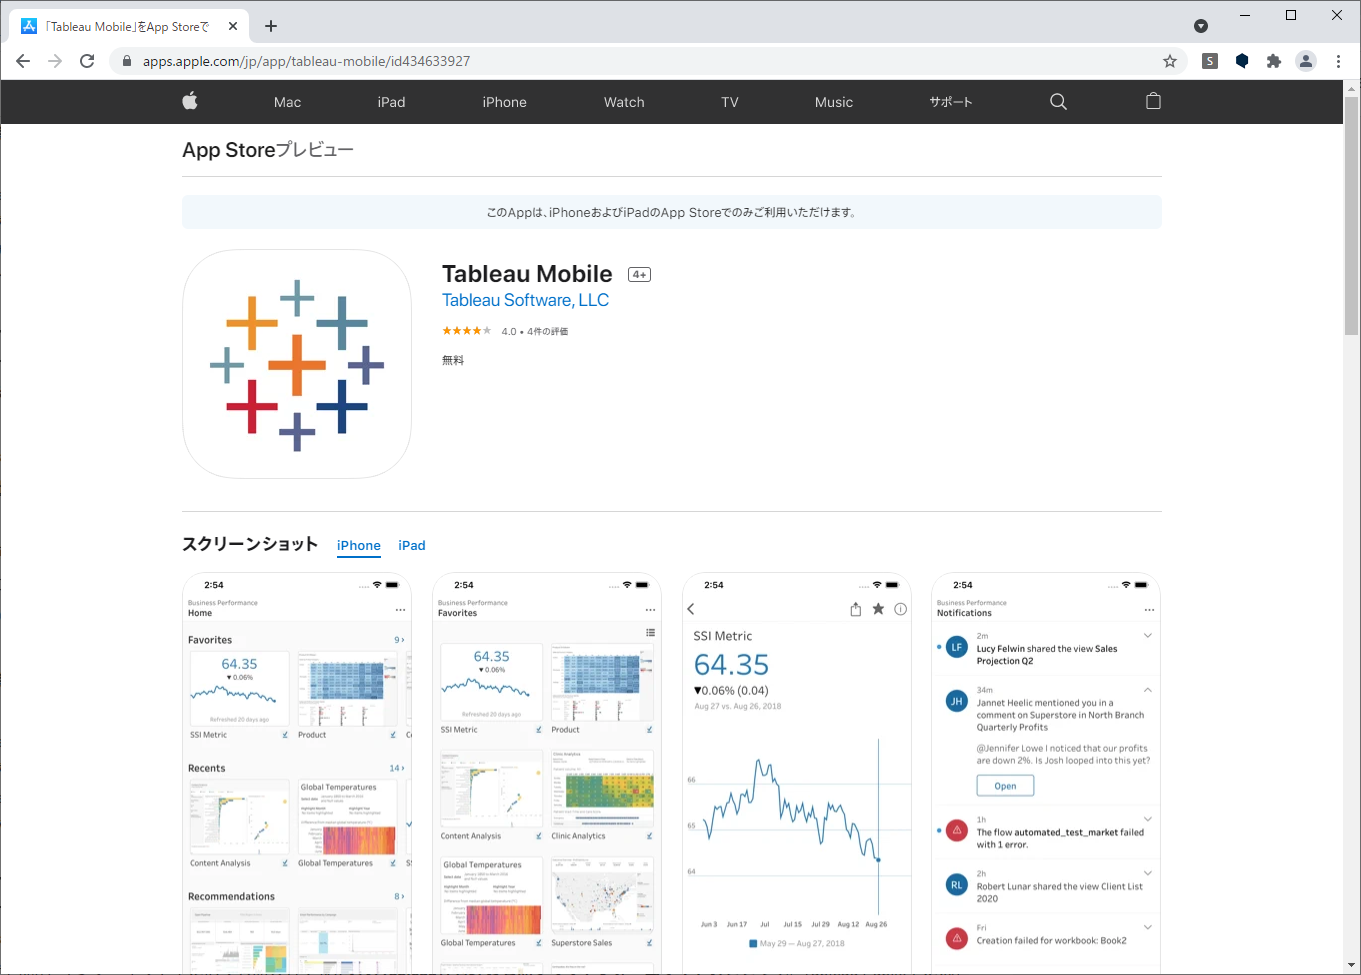Open the Home screenshot thumbnail

297,773
